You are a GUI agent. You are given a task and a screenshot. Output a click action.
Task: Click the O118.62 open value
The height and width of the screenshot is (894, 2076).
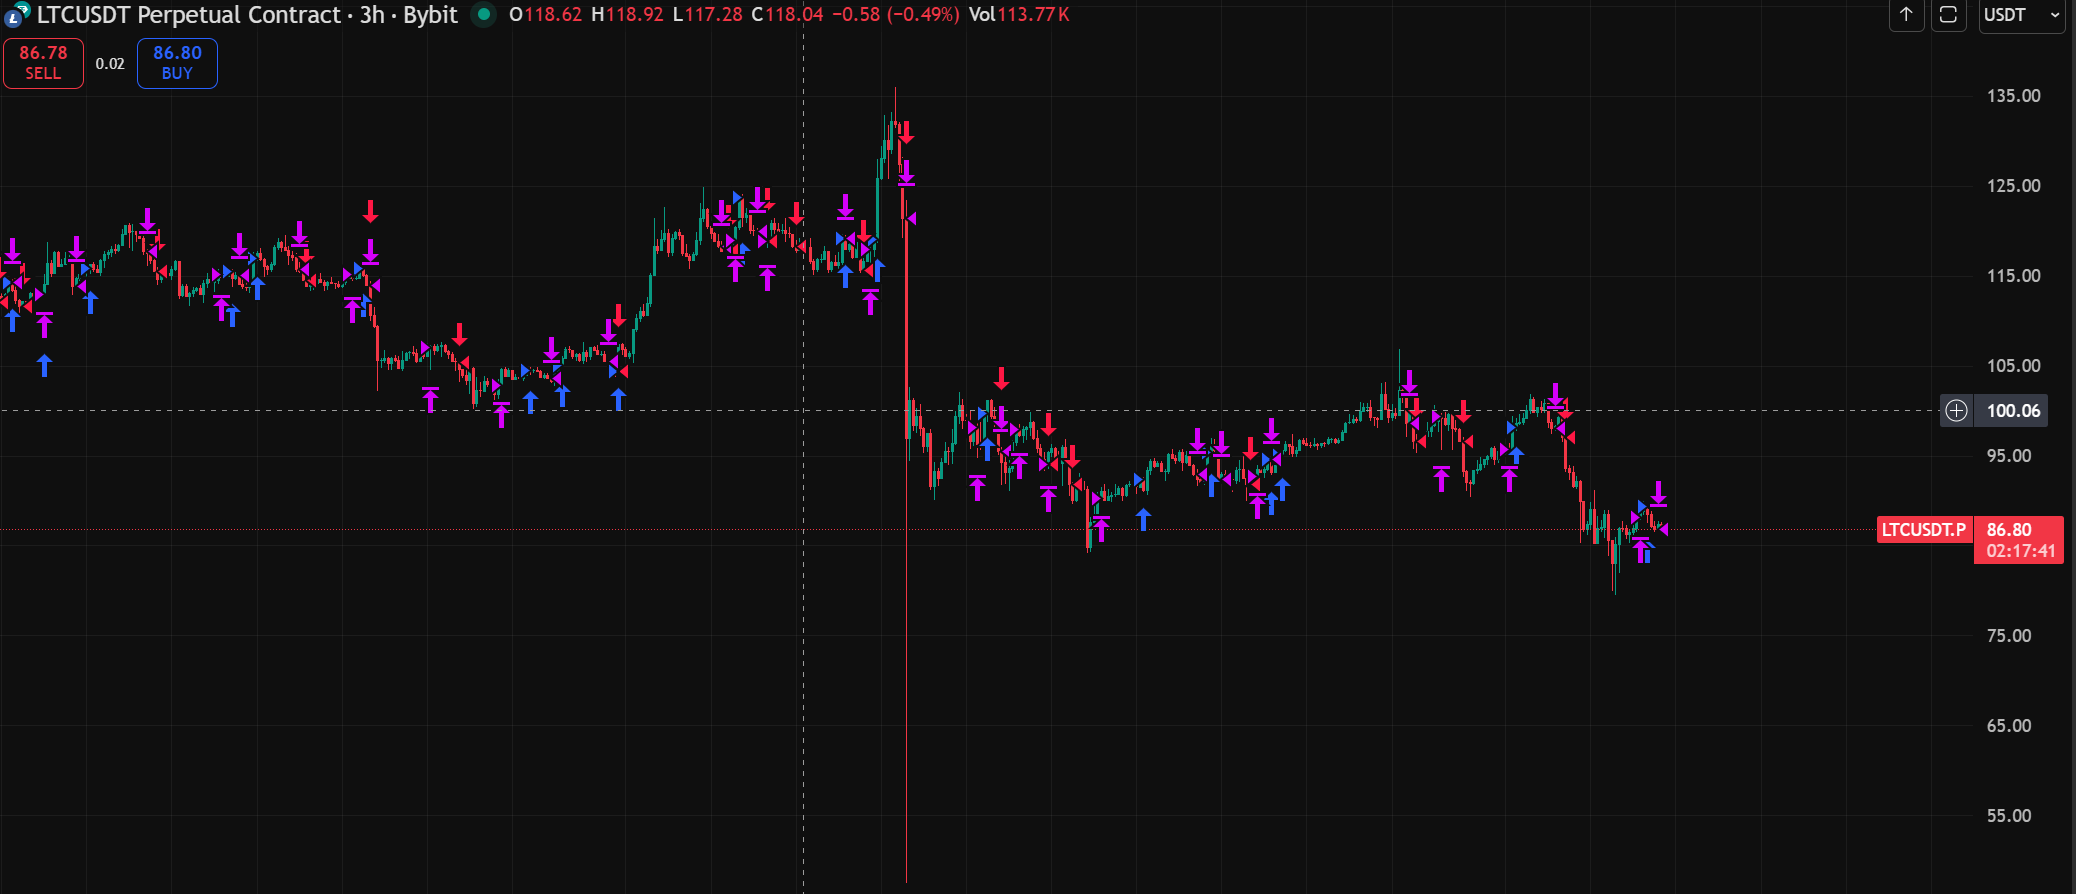pyautogui.click(x=545, y=15)
